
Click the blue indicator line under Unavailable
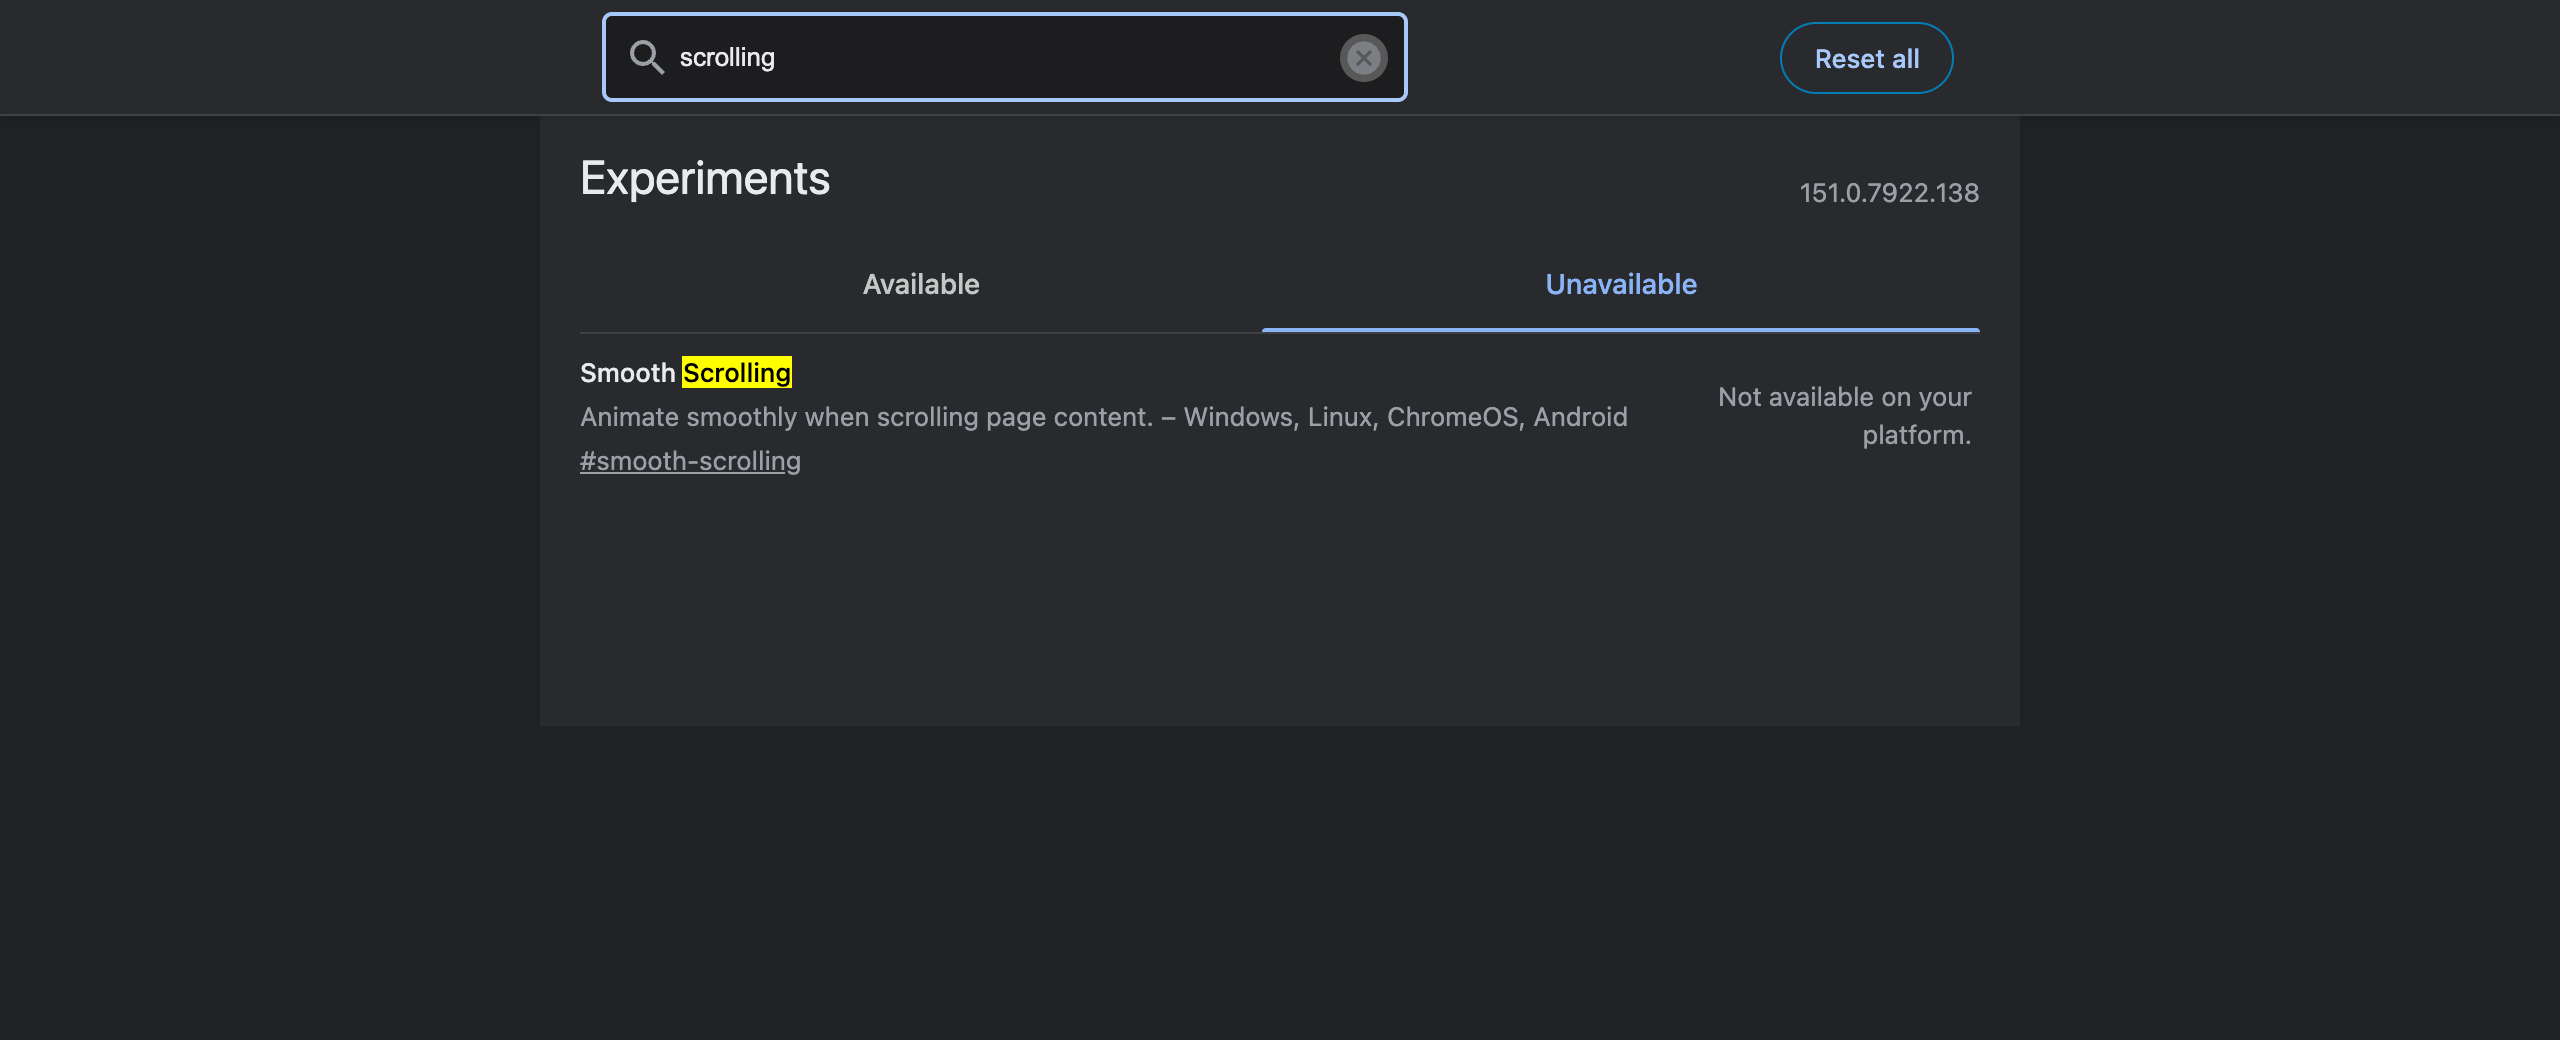pyautogui.click(x=1621, y=330)
